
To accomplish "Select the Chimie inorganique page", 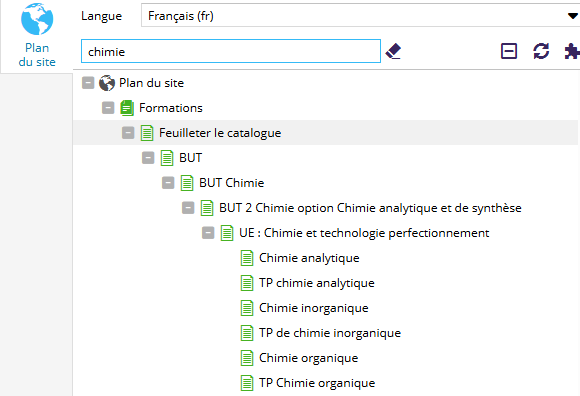I will tap(314, 308).
